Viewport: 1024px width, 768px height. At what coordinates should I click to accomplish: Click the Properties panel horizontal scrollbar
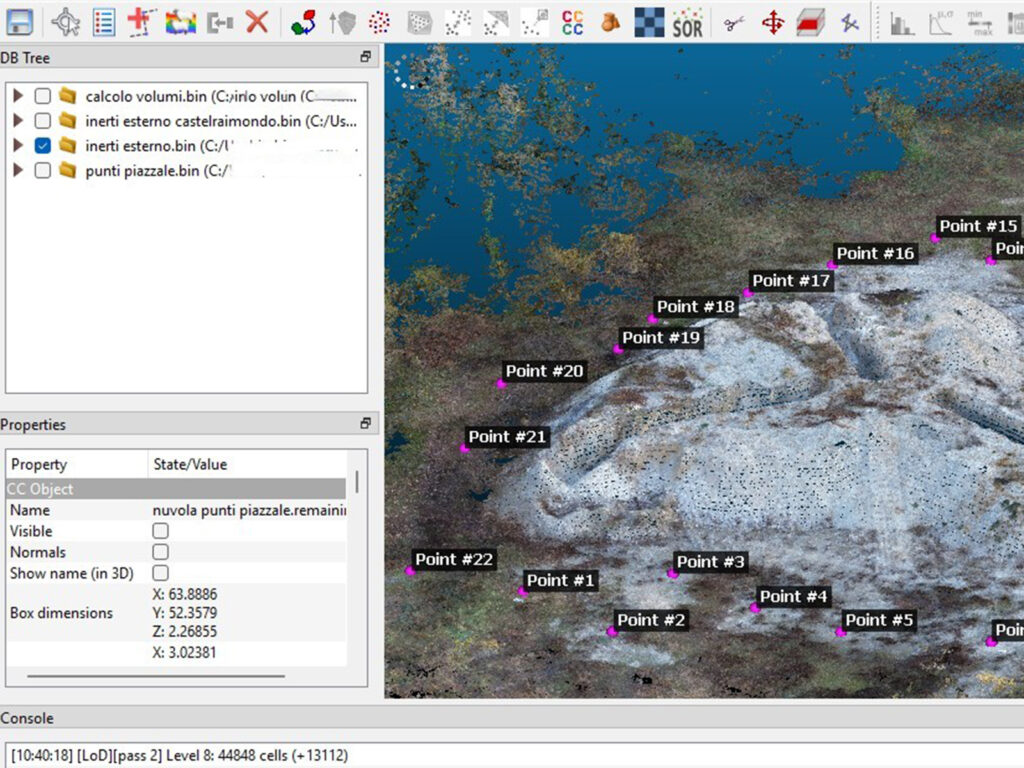tap(155, 676)
